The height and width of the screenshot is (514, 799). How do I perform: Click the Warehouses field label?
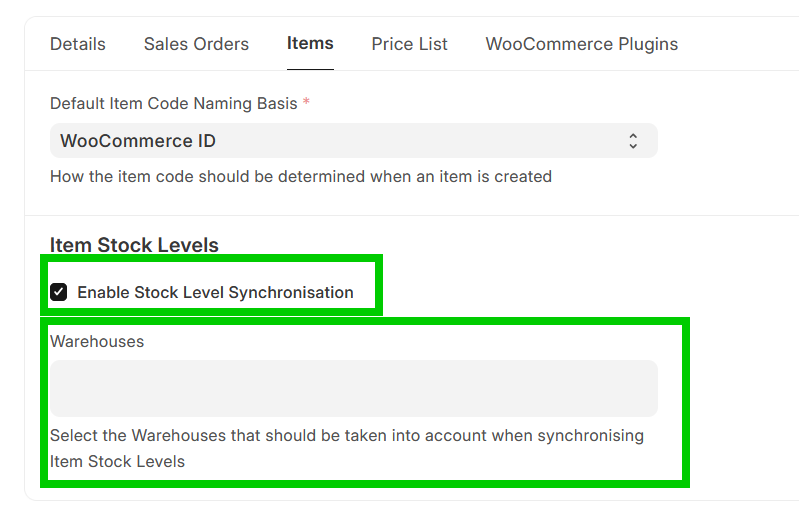coord(97,341)
